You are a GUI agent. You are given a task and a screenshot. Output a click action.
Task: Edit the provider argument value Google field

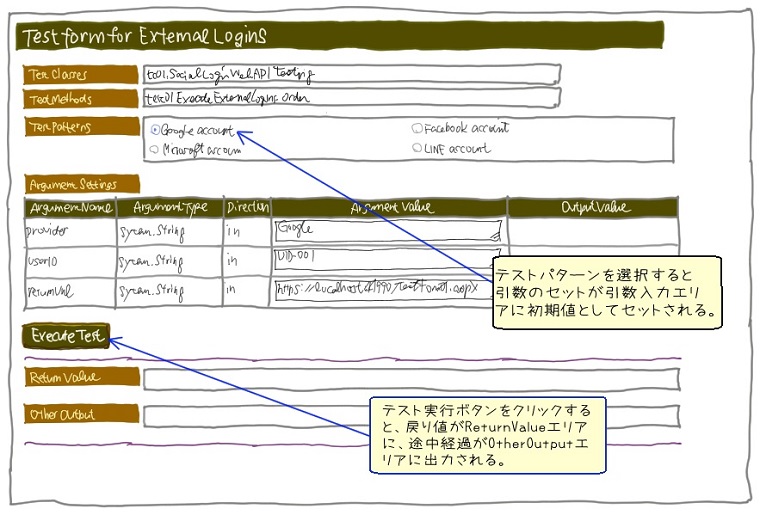[388, 231]
